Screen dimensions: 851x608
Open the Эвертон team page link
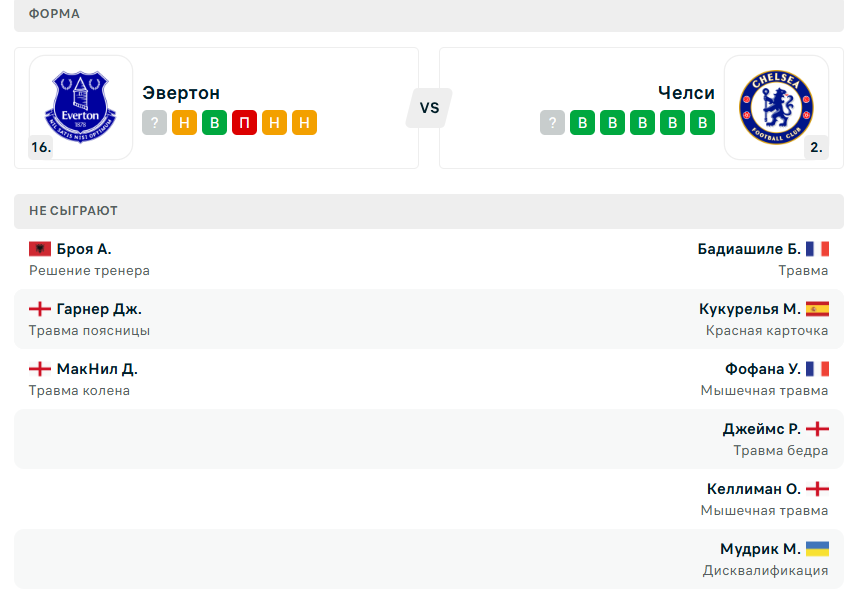pyautogui.click(x=181, y=93)
